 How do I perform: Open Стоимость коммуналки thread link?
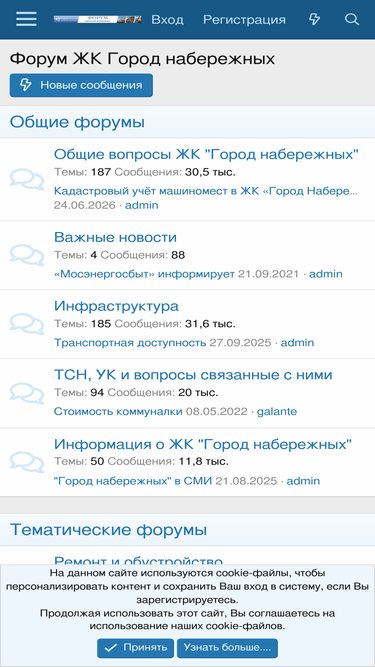tap(118, 411)
